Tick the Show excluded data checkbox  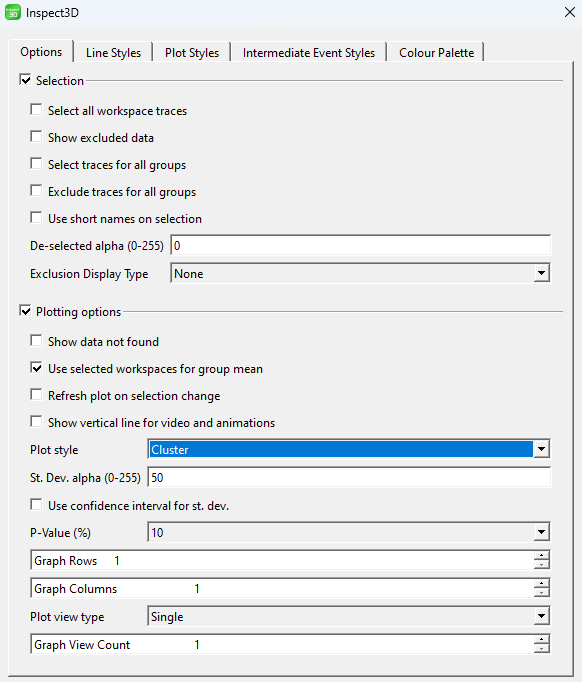(37, 137)
